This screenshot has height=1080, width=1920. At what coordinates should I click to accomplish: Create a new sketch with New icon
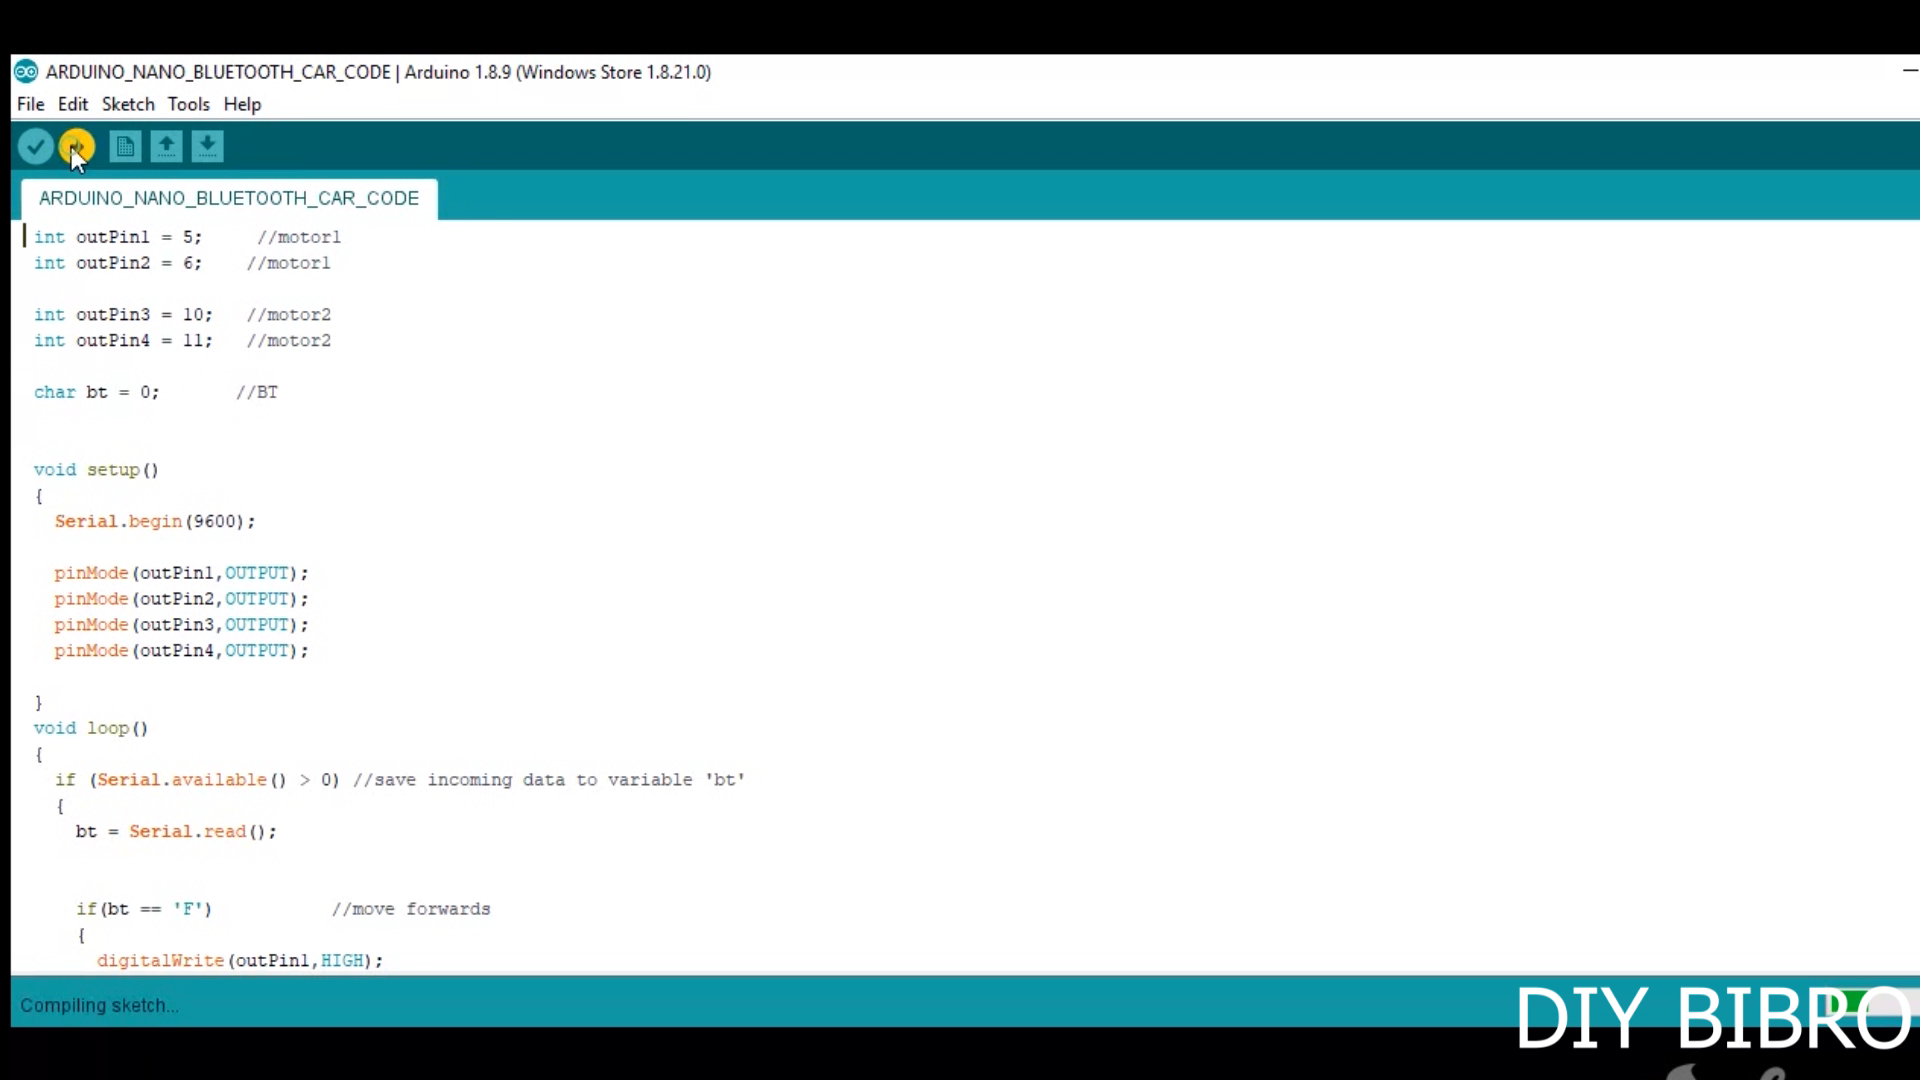(125, 147)
